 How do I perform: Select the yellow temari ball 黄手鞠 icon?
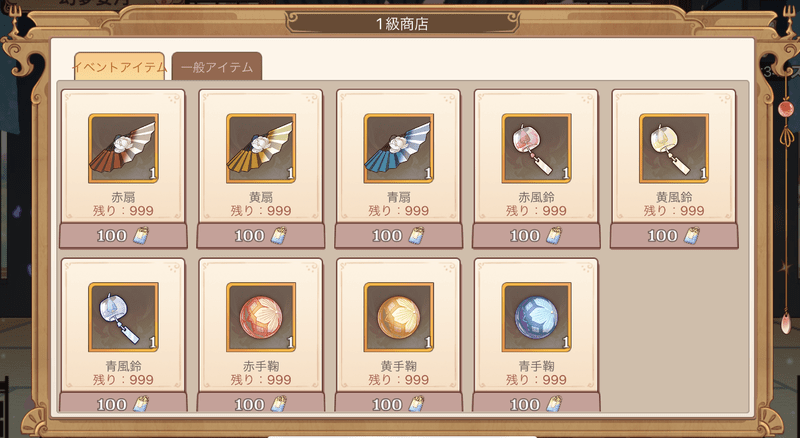(x=398, y=318)
